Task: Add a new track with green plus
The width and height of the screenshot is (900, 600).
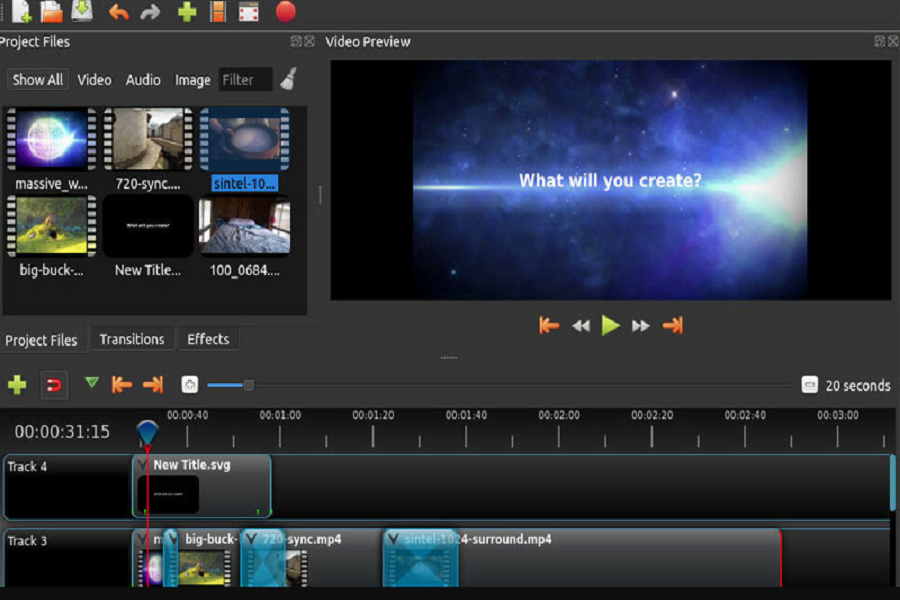Action: point(17,384)
